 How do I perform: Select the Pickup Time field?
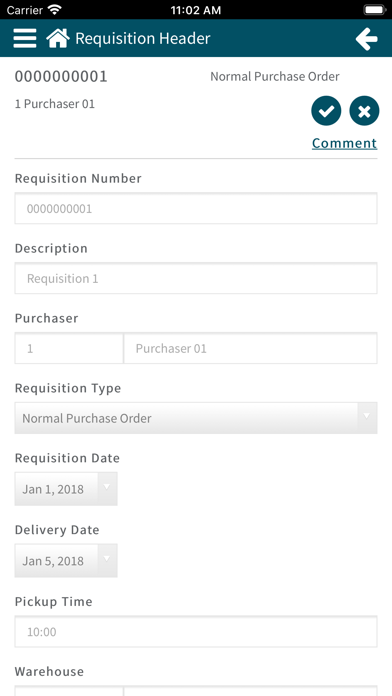click(x=196, y=631)
